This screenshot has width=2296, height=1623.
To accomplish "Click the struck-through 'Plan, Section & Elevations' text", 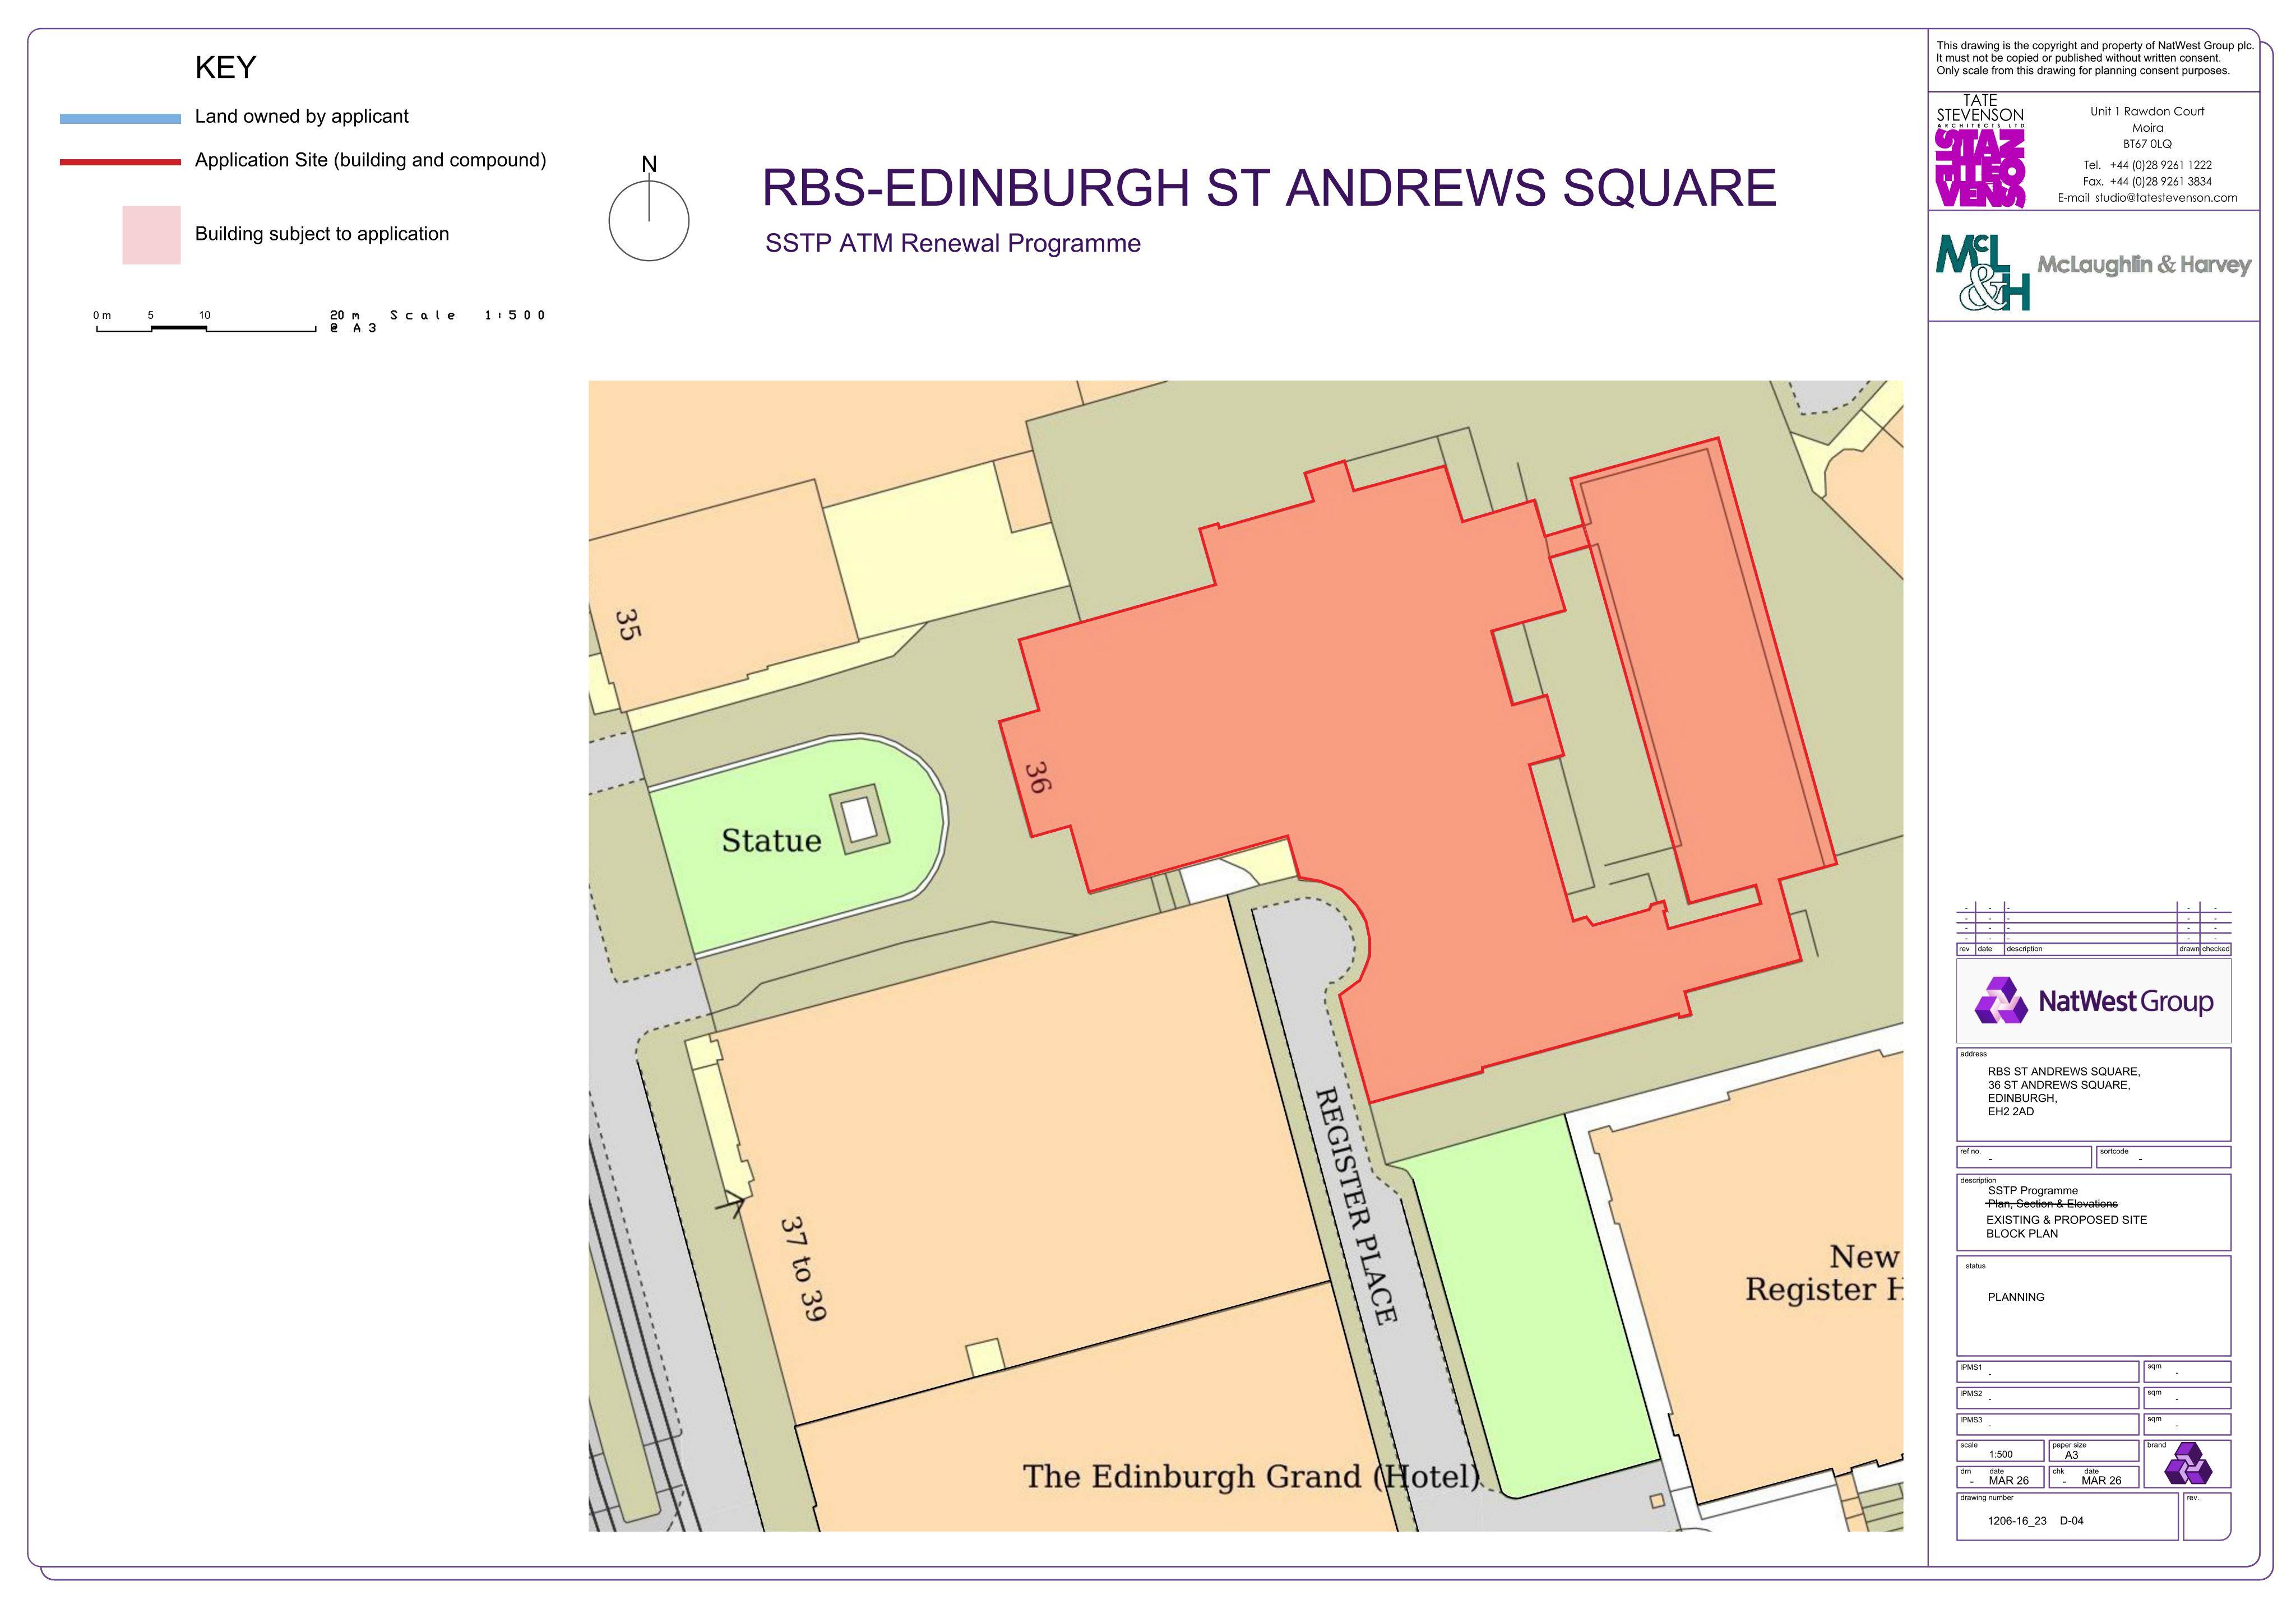I will [x=2052, y=1204].
